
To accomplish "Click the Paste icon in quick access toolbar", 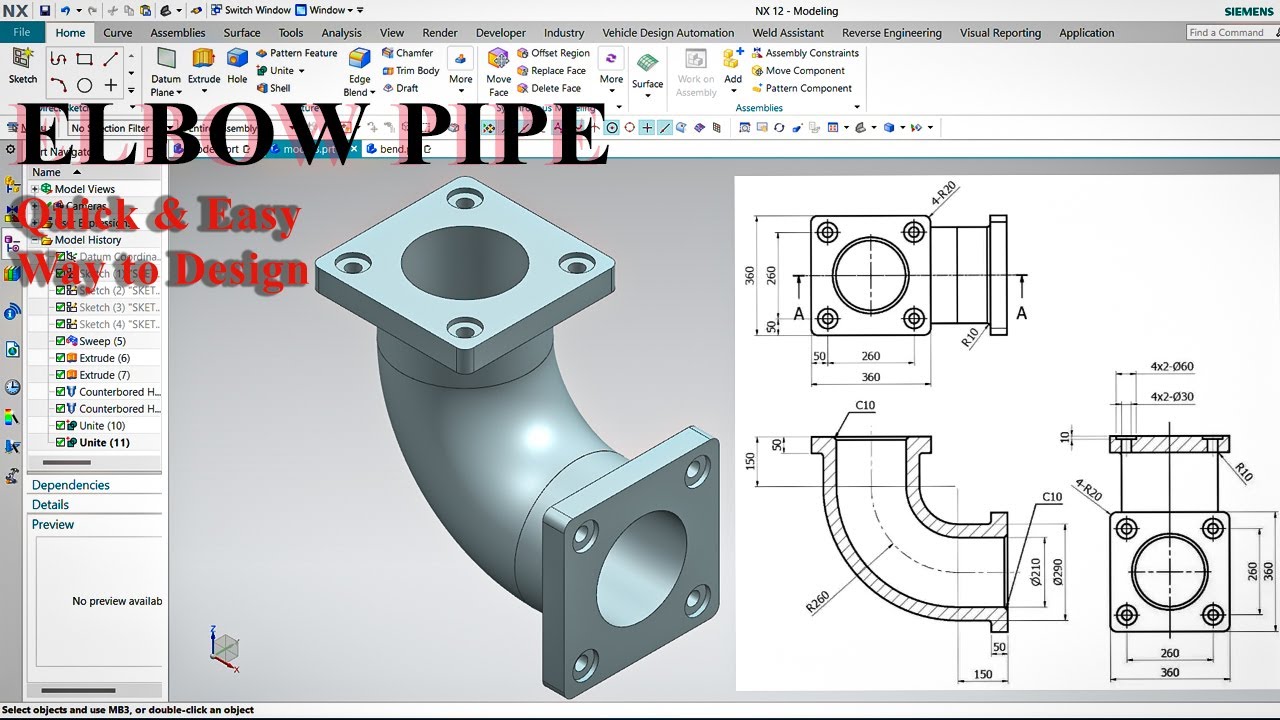I will pos(146,10).
